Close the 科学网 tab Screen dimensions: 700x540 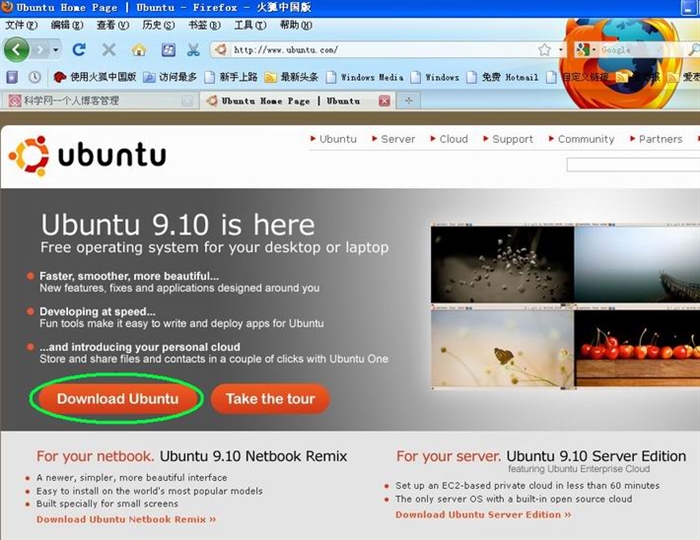pos(188,101)
